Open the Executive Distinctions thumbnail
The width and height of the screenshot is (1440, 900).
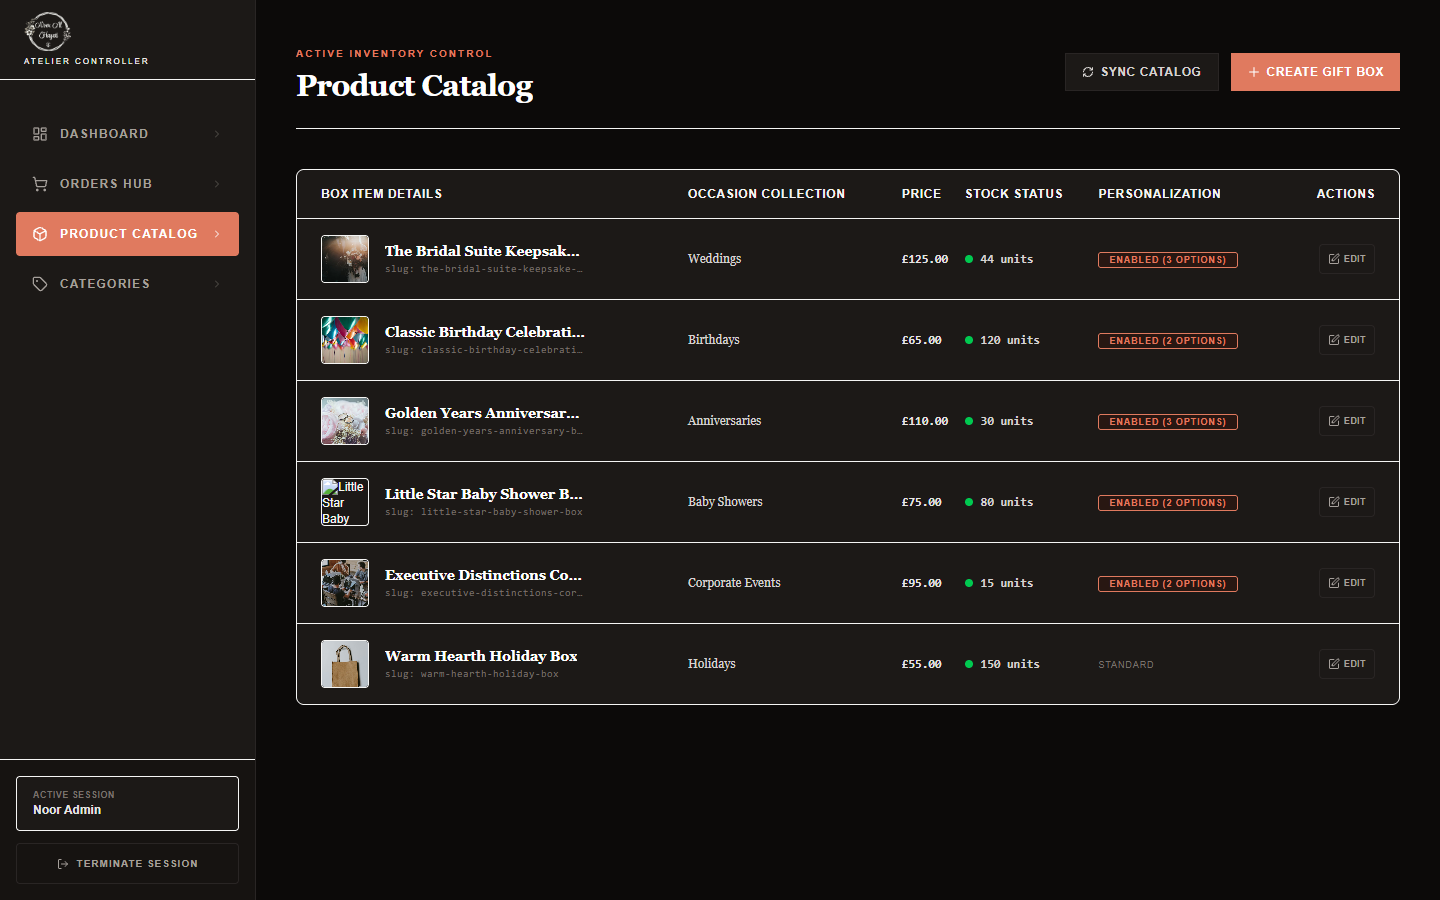345,583
